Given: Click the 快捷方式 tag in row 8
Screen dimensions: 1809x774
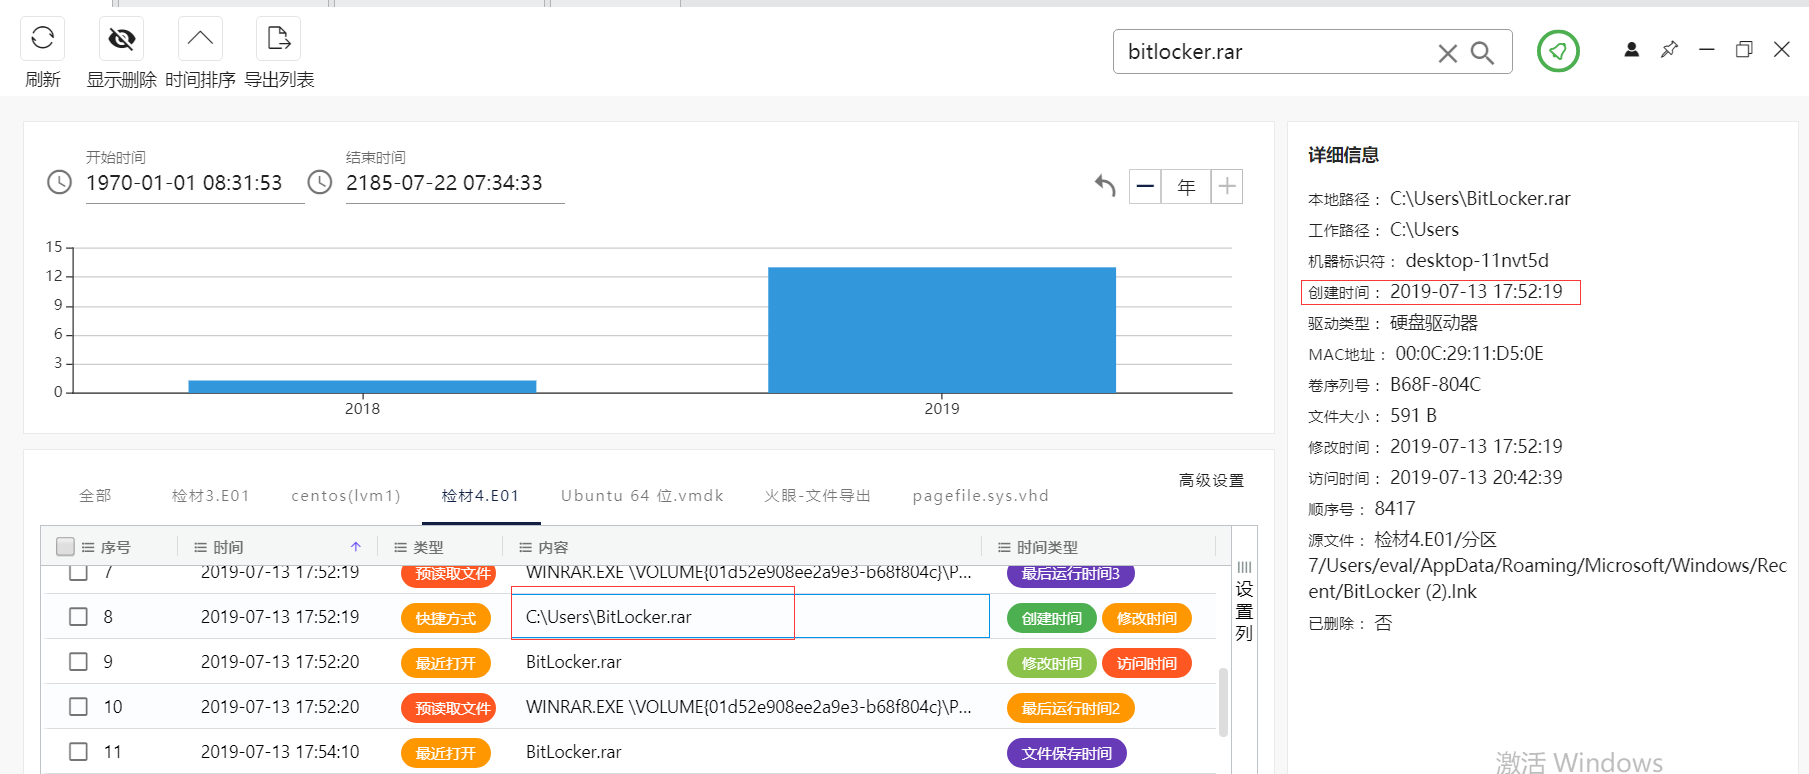Looking at the screenshot, I should [446, 618].
